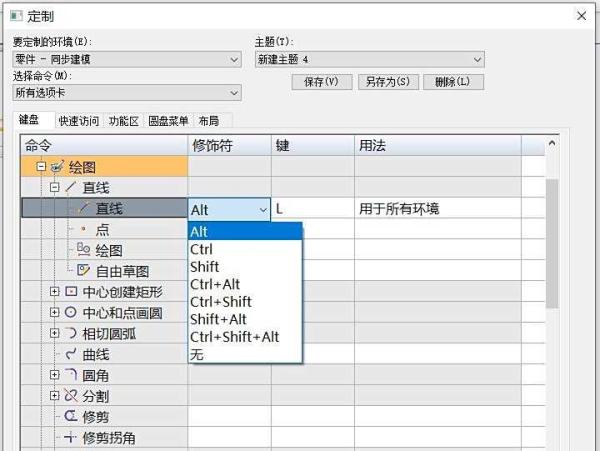The width and height of the screenshot is (600, 451).
Task: Open the 要定制的环境 dropdown
Action: 127,60
